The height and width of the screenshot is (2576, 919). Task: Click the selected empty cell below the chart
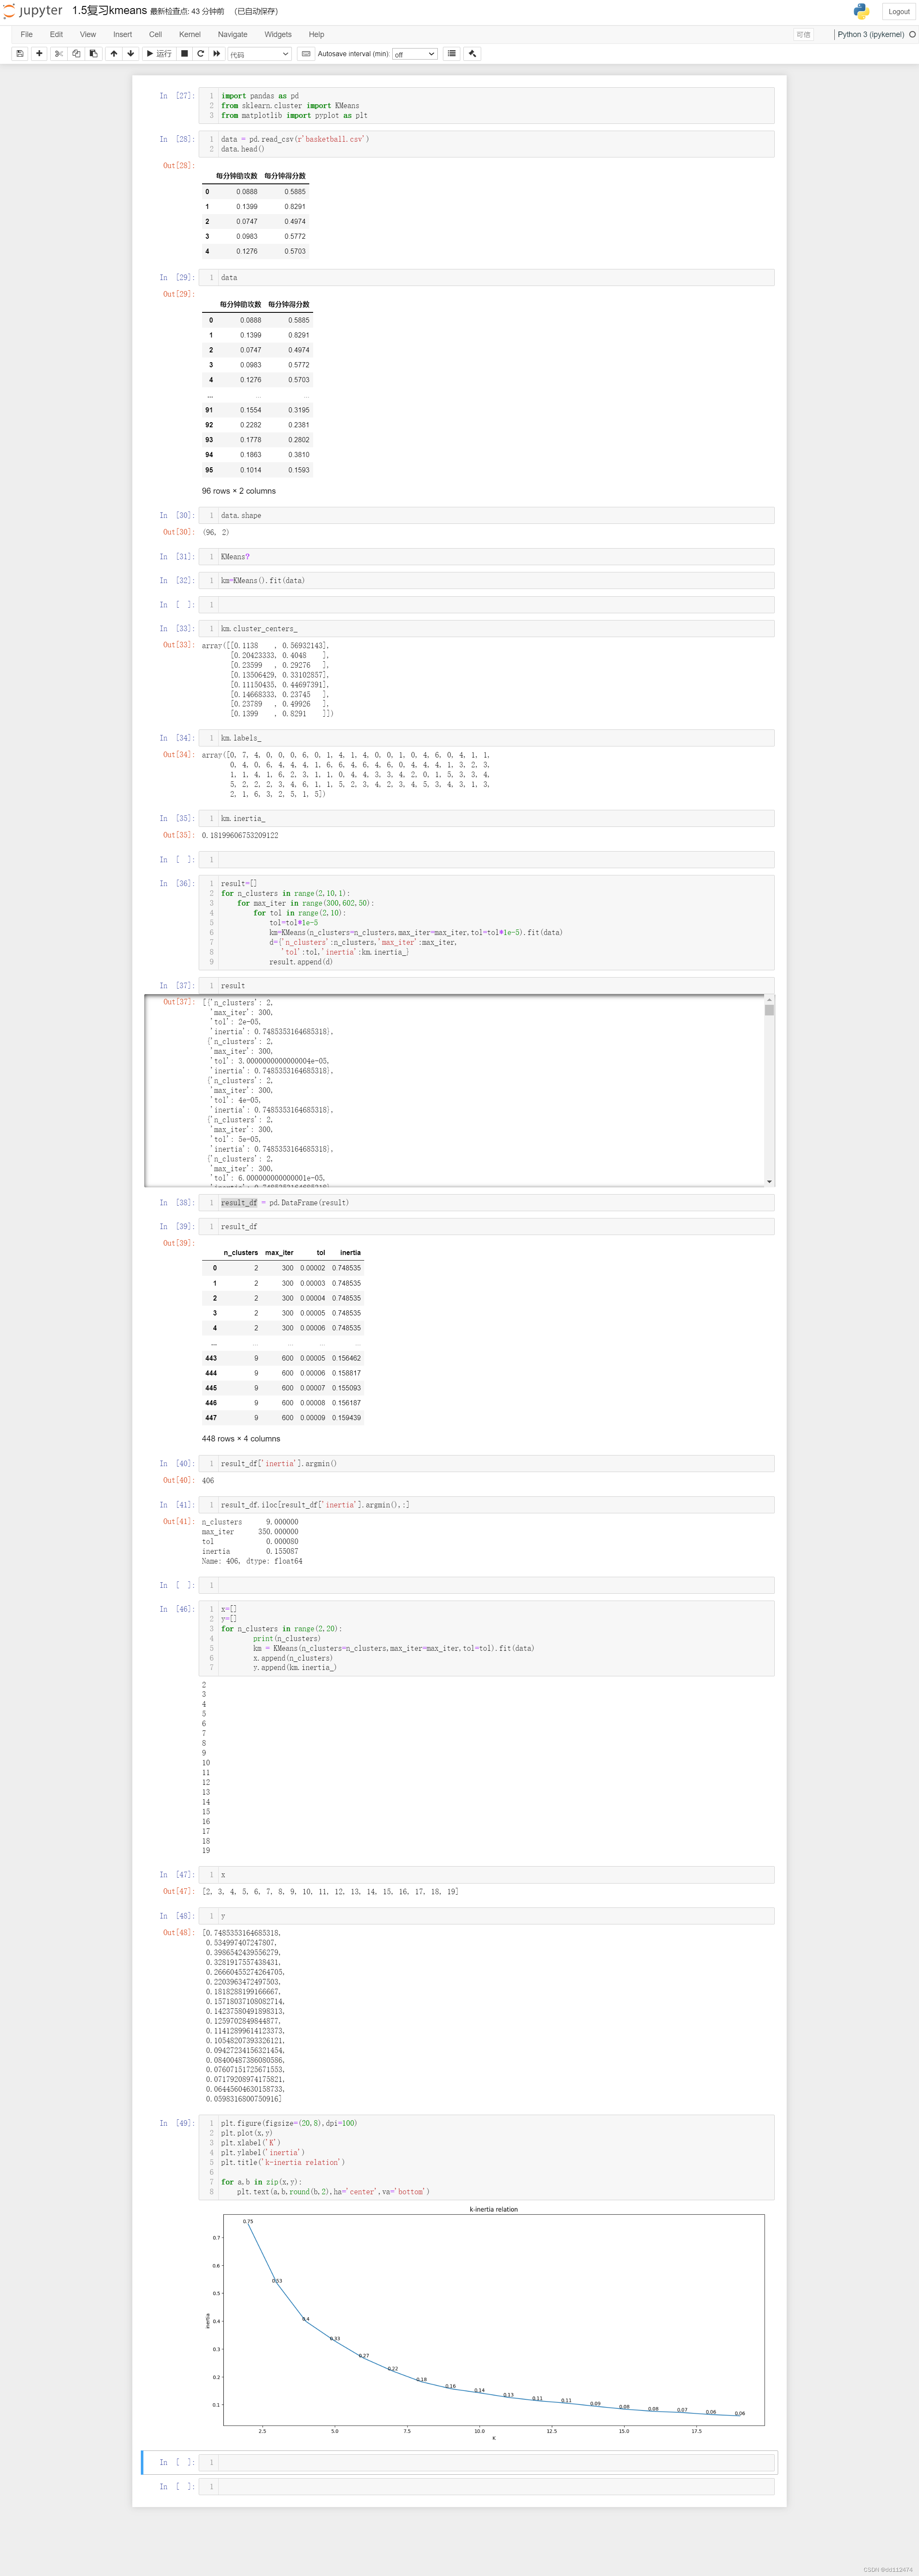click(486, 2462)
